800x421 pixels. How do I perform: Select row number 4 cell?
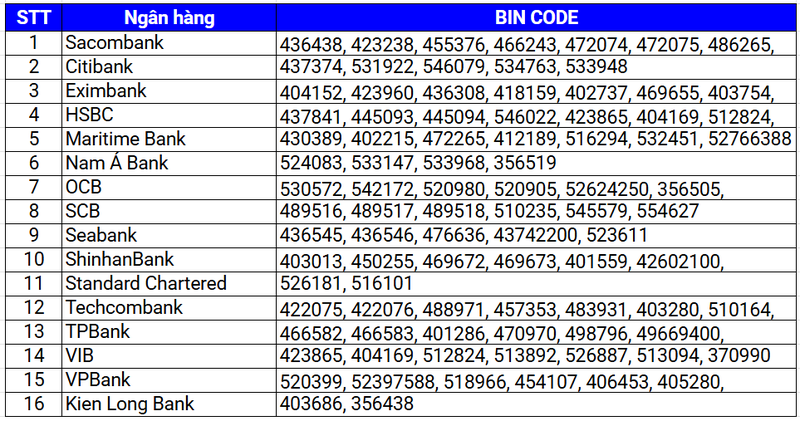34,115
